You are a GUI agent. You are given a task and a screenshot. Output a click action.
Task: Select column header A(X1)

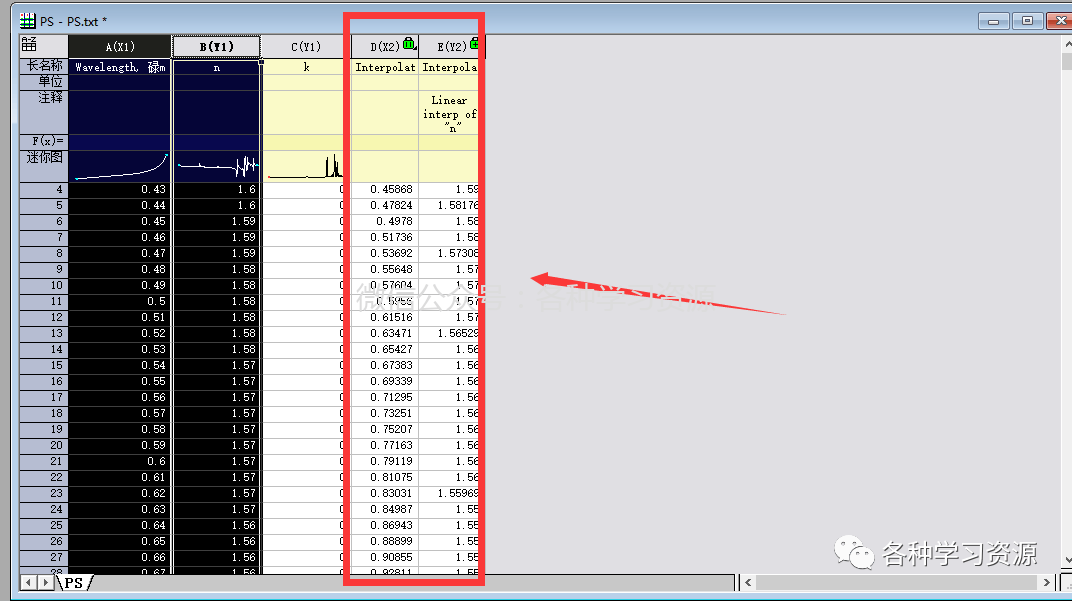pos(120,47)
